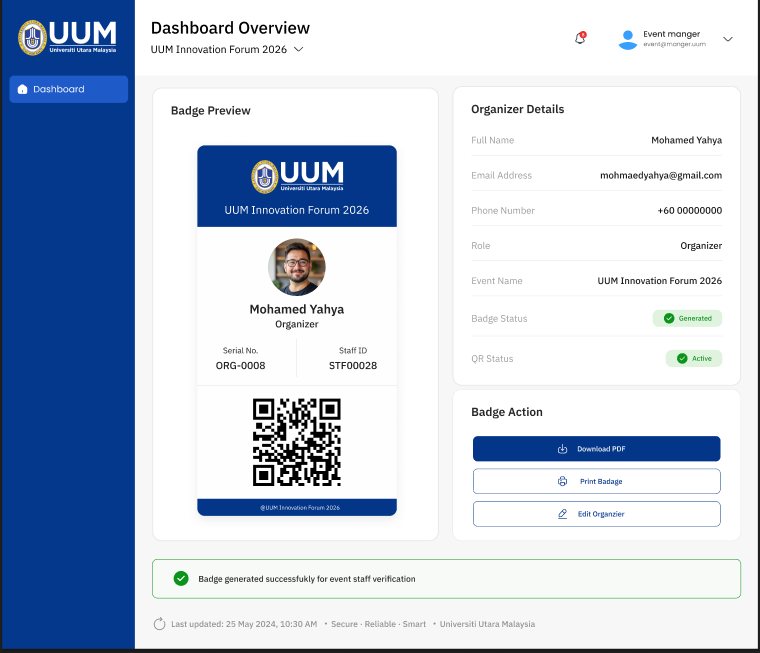760x653 pixels.
Task: Click the Role value Organizer in details
Action: 701,246
